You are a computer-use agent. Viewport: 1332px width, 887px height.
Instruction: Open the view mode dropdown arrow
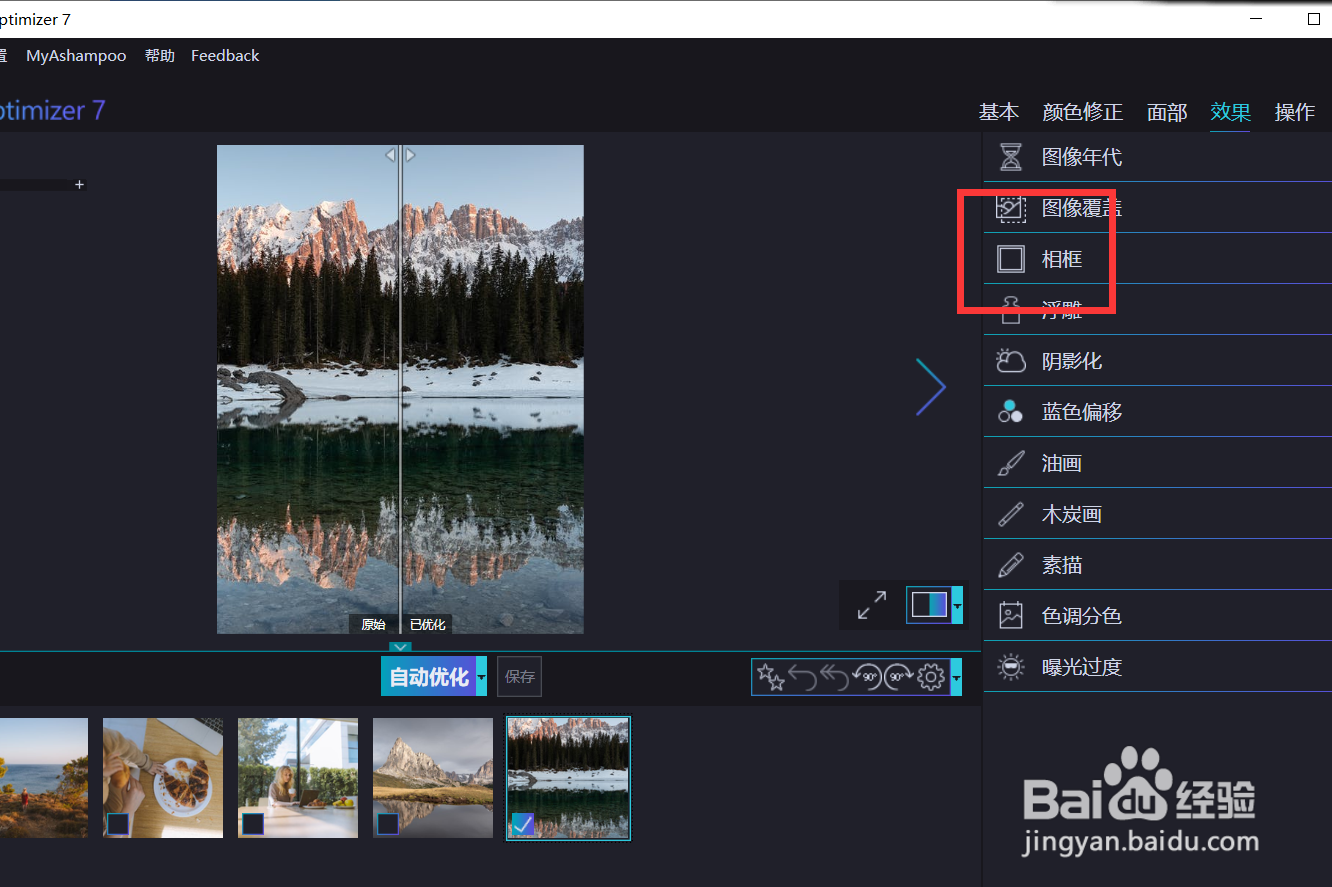pyautogui.click(x=957, y=605)
